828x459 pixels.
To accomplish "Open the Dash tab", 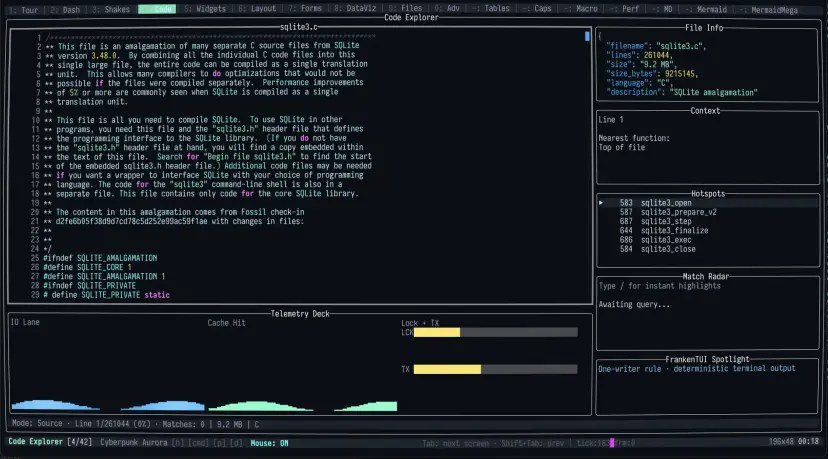I will (65, 10).
